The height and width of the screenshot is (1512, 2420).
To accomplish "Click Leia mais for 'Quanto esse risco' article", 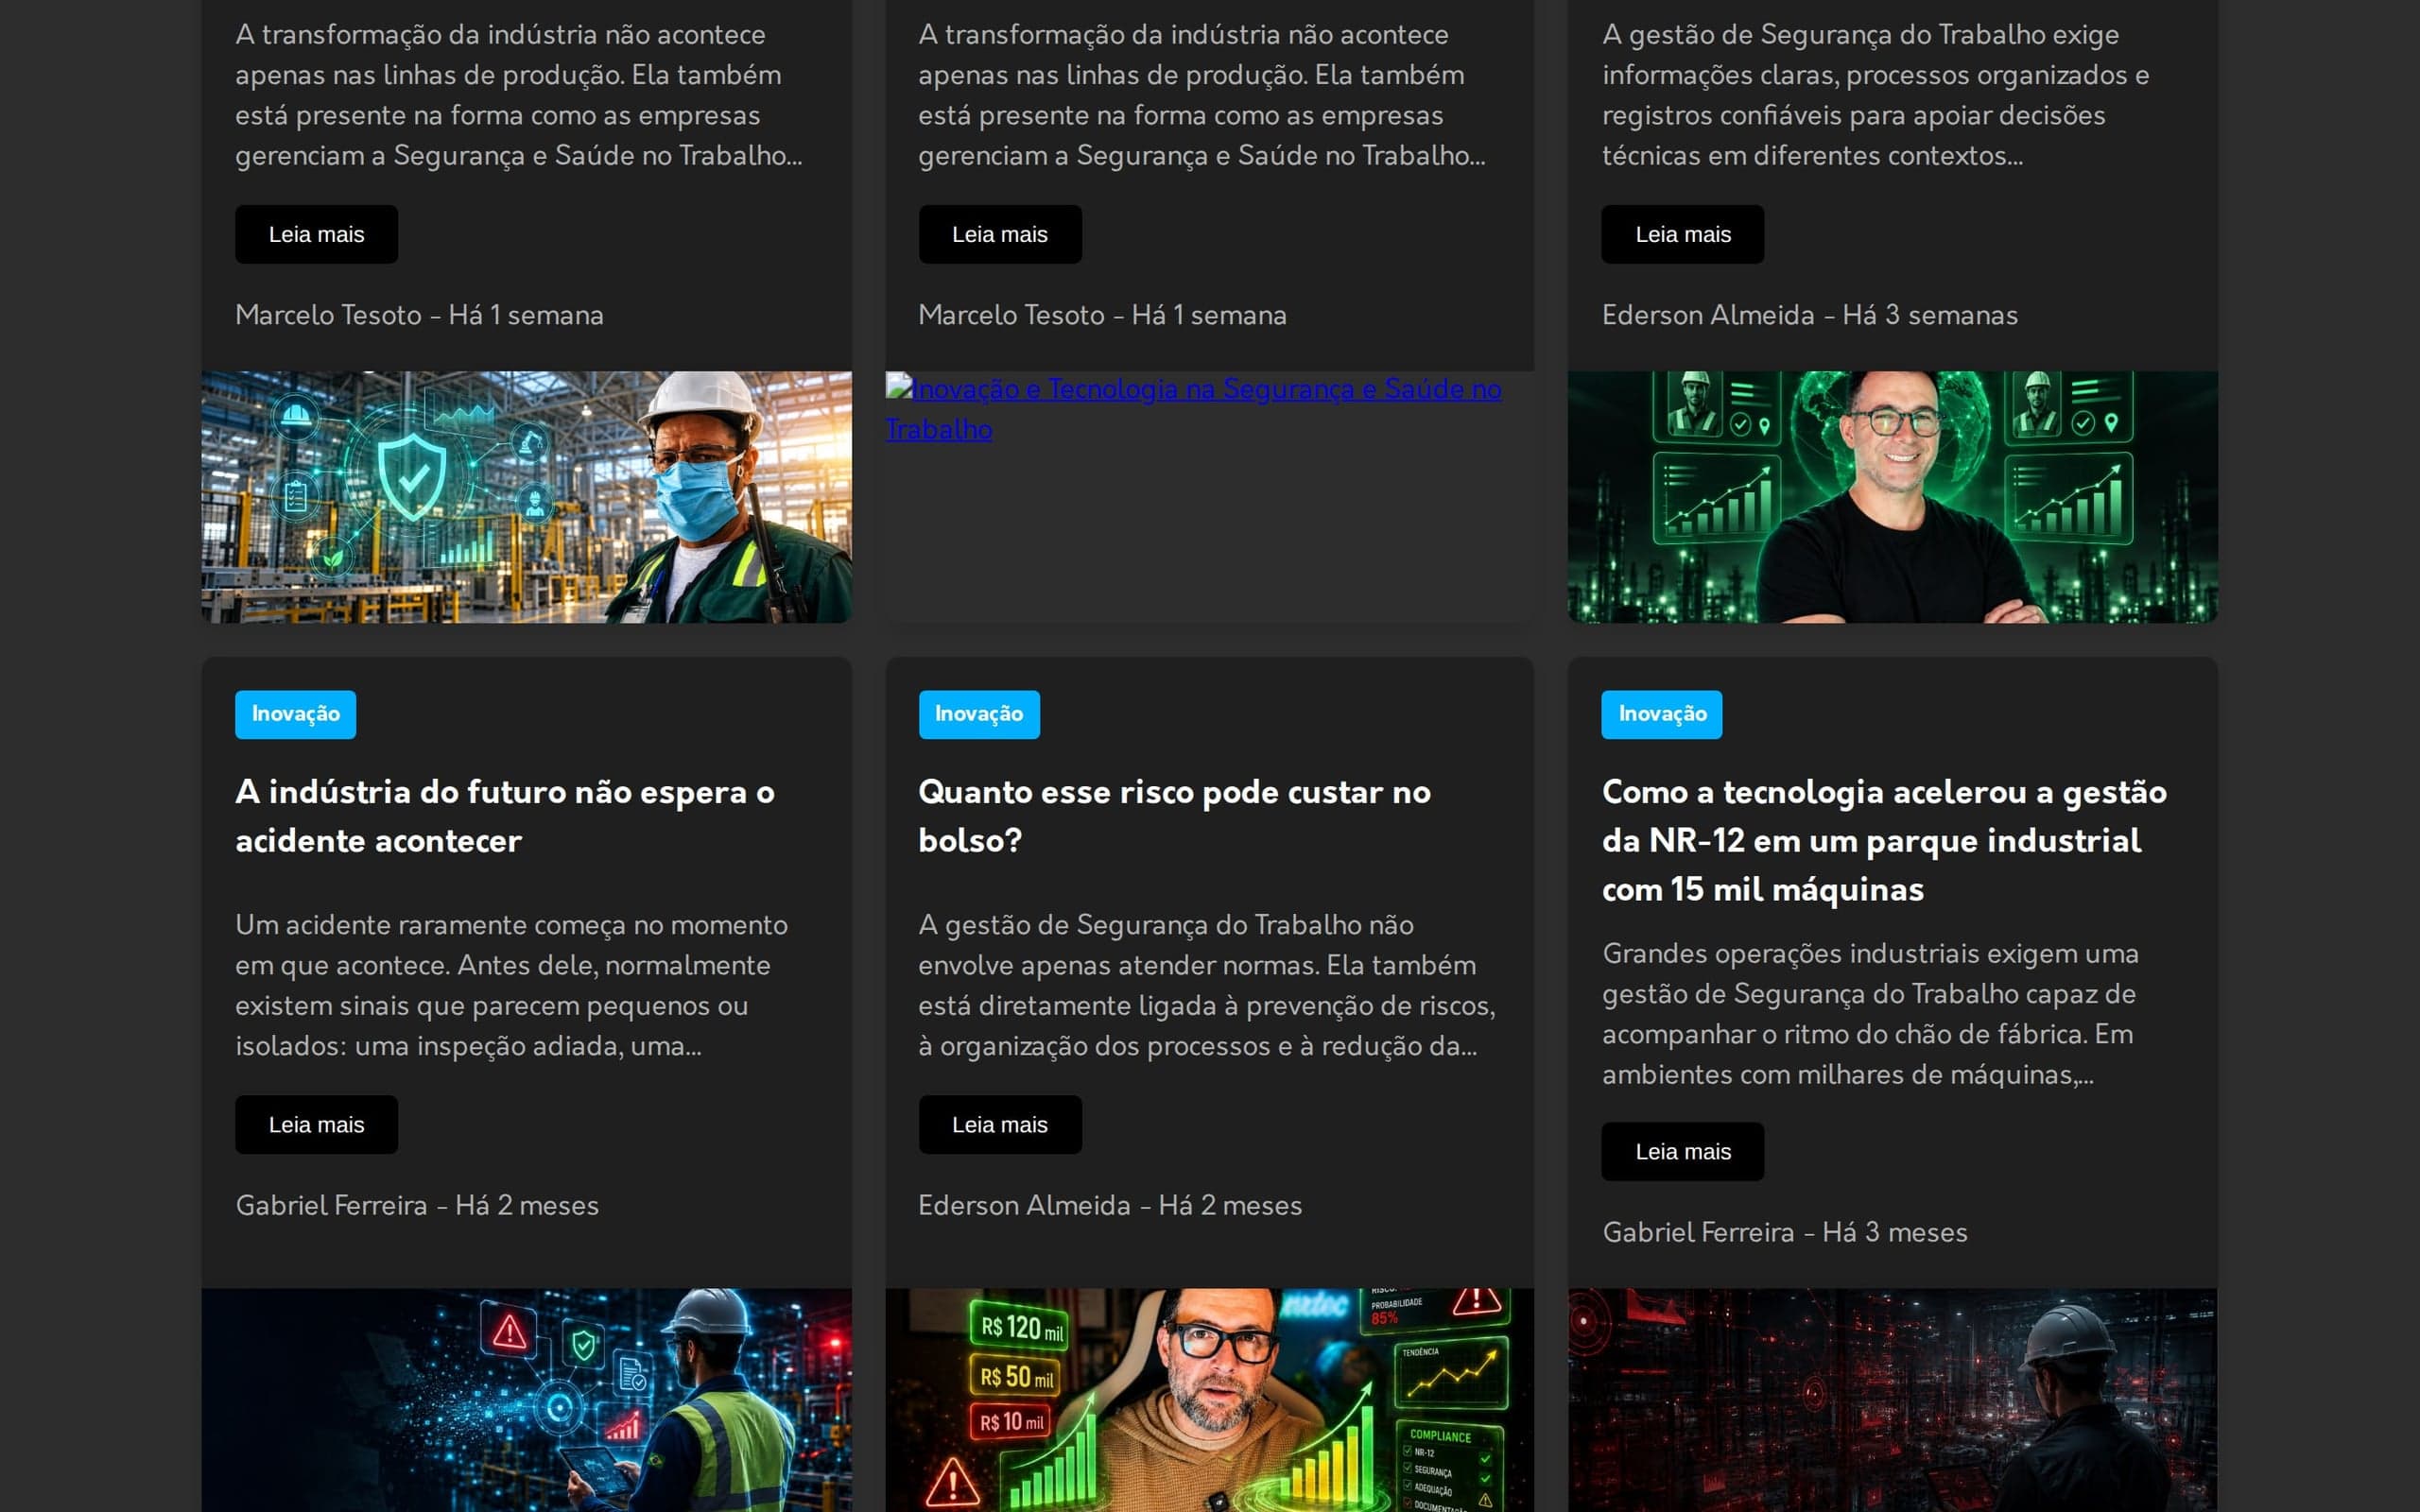I will (1000, 1124).
